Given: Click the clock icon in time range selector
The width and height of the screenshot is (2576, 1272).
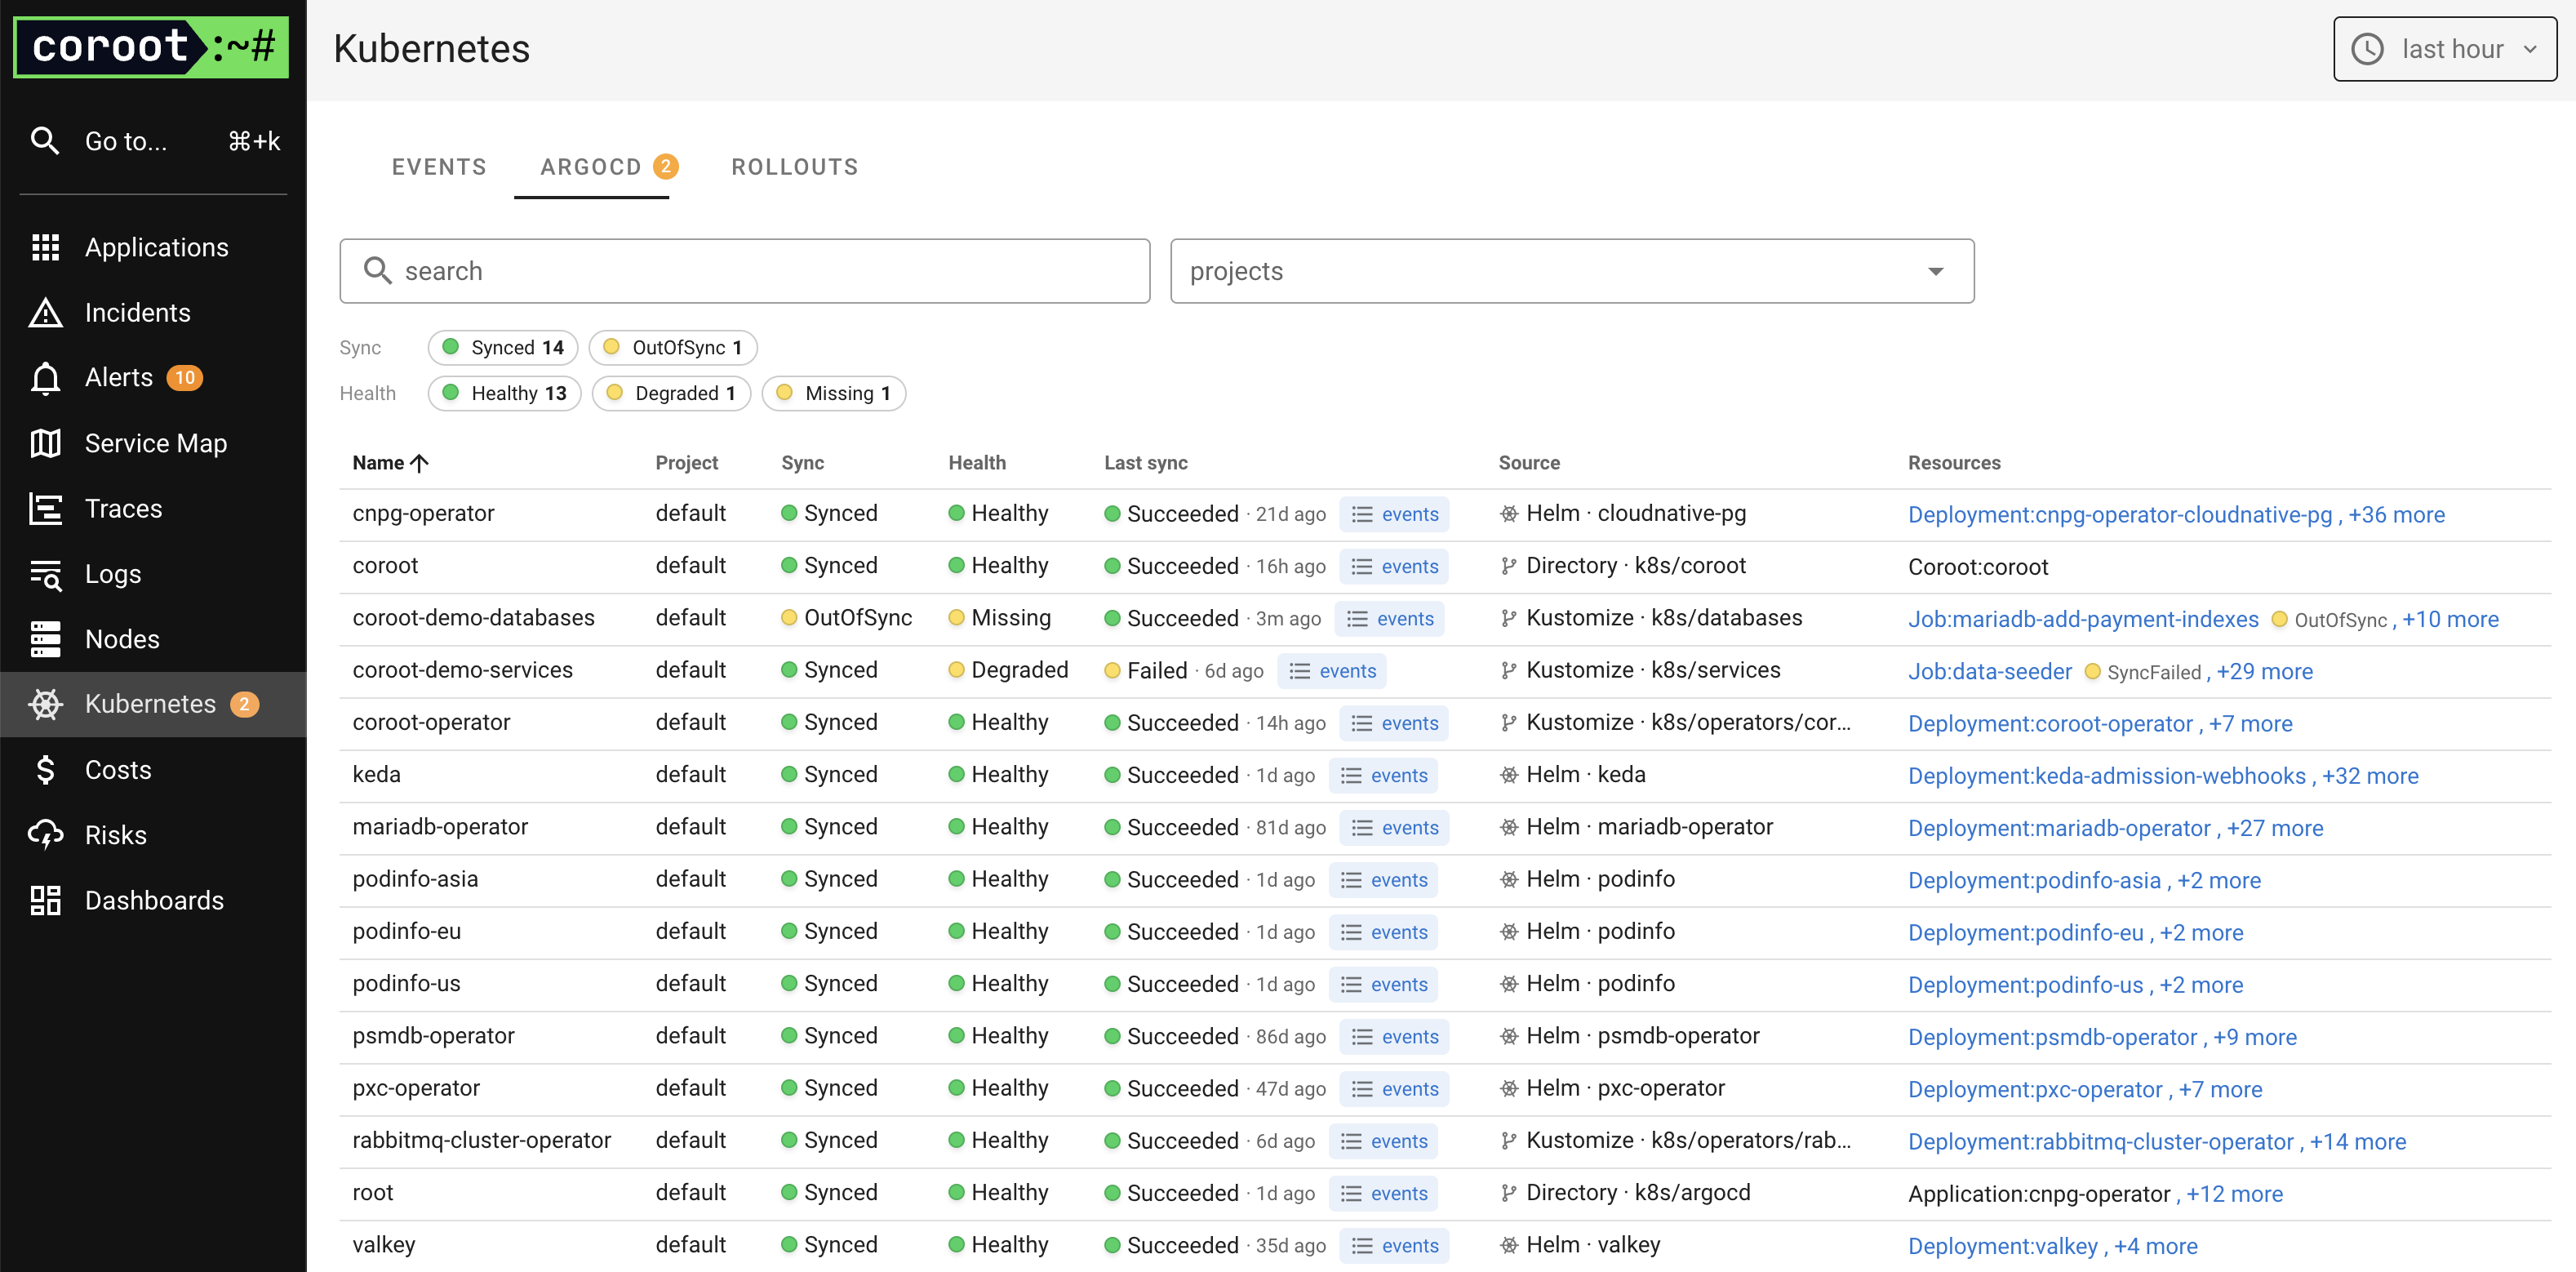Looking at the screenshot, I should click(x=2367, y=49).
